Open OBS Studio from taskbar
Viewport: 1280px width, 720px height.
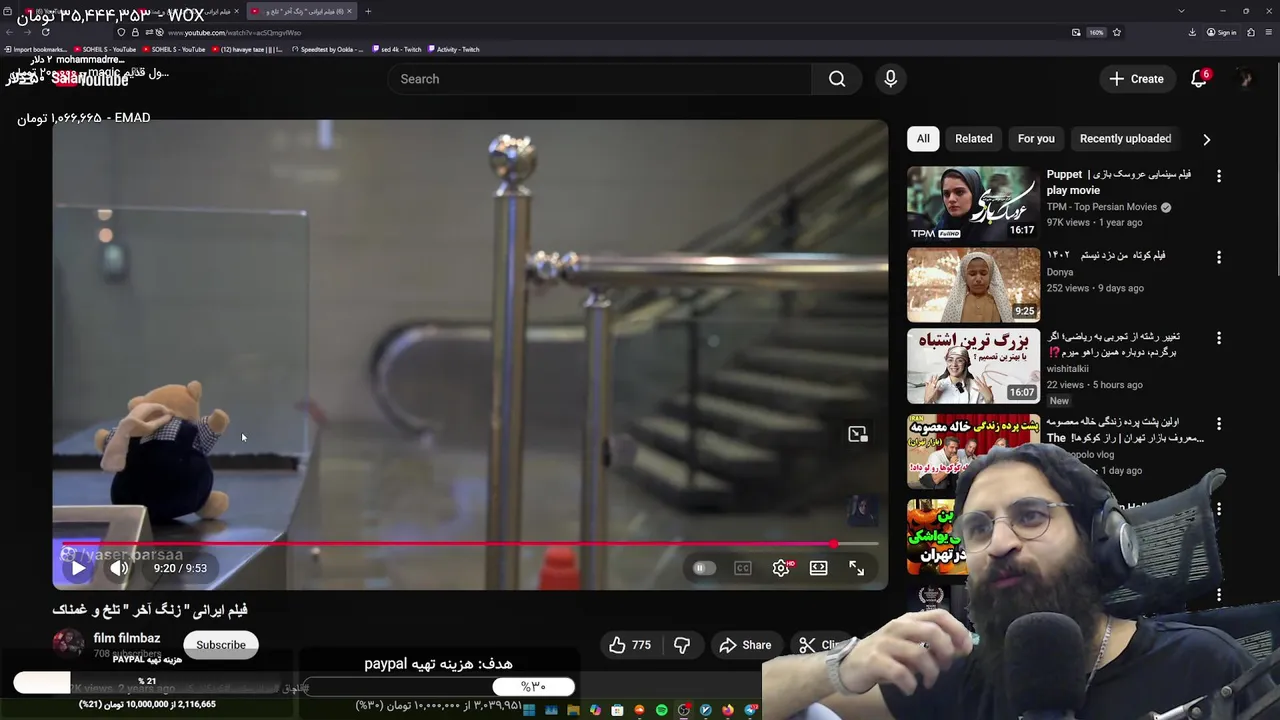[x=684, y=710]
